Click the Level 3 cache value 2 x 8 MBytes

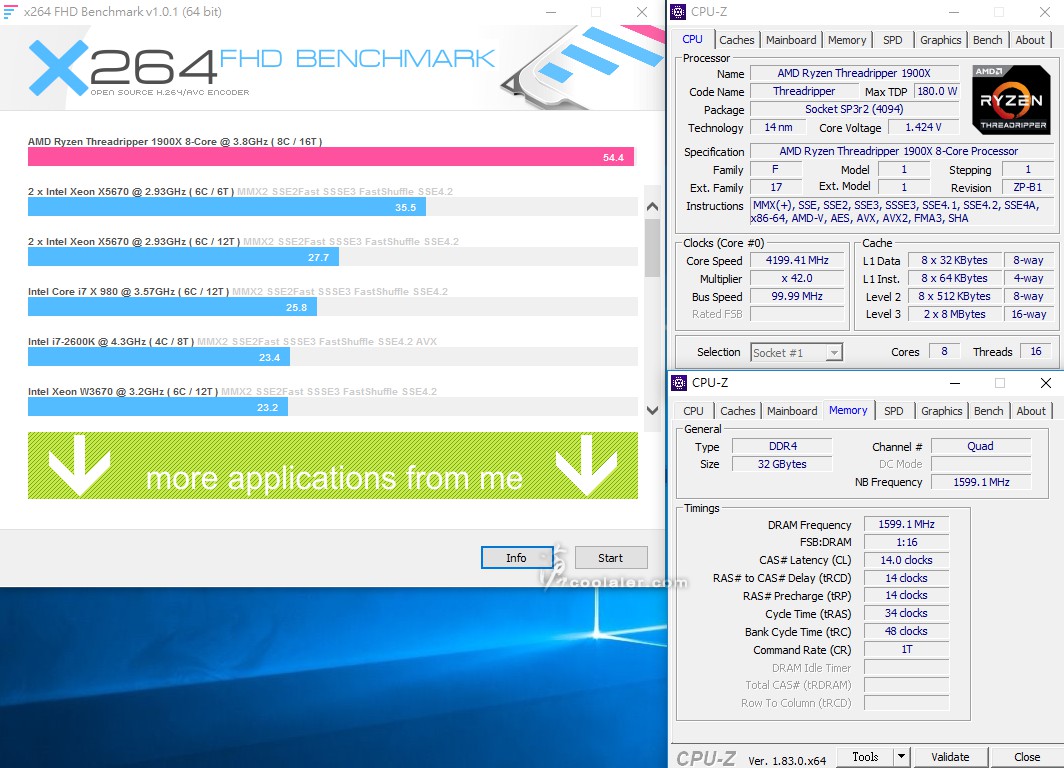point(954,314)
